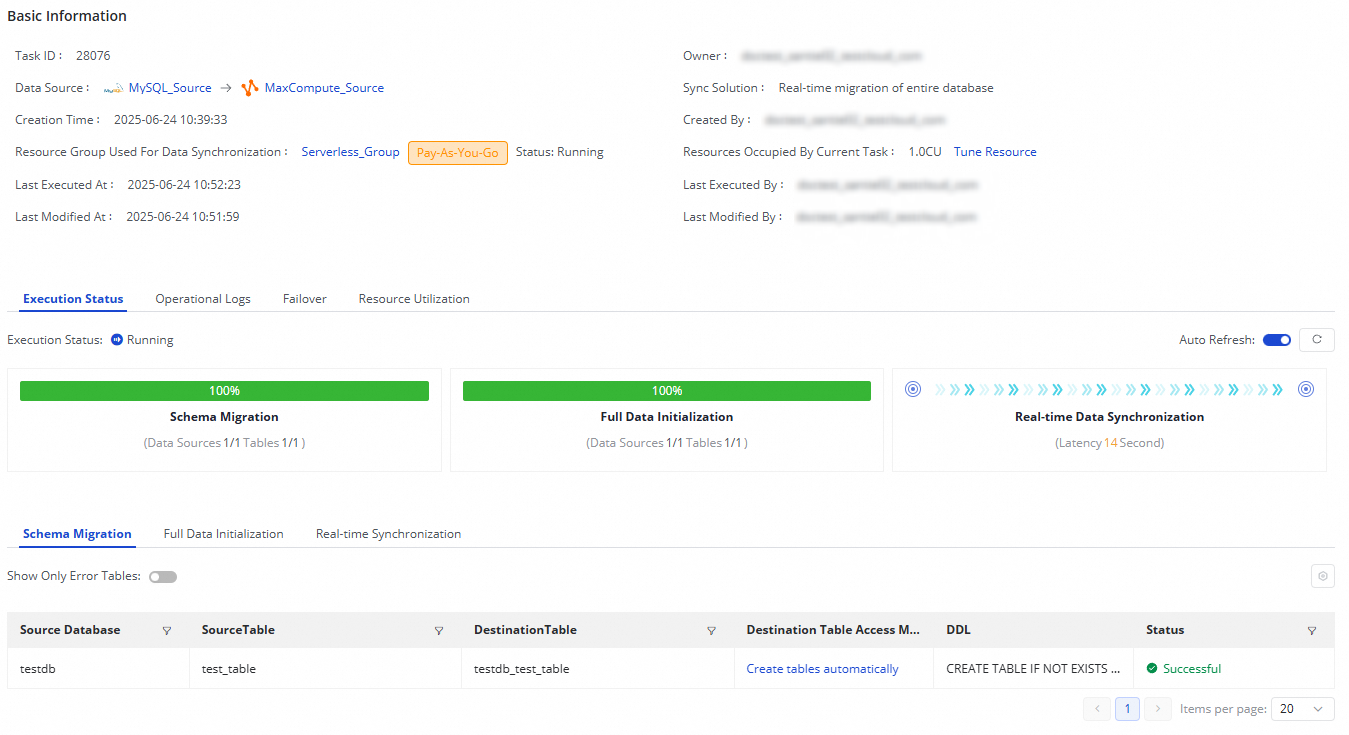Screen dimensions: 1349x735
Task: Click the Status: Running text
Action: coord(560,152)
